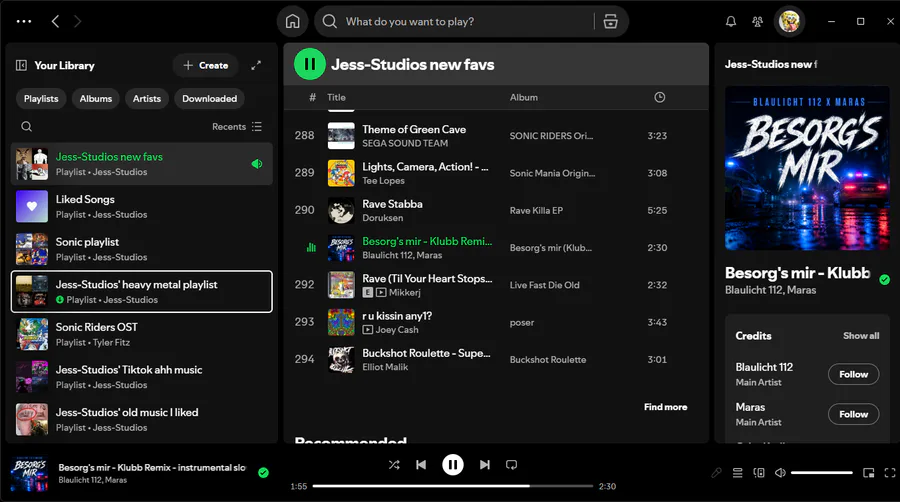Screen dimensions: 900x502
Task: Open Rave Killa EP album link
Action: (536, 211)
